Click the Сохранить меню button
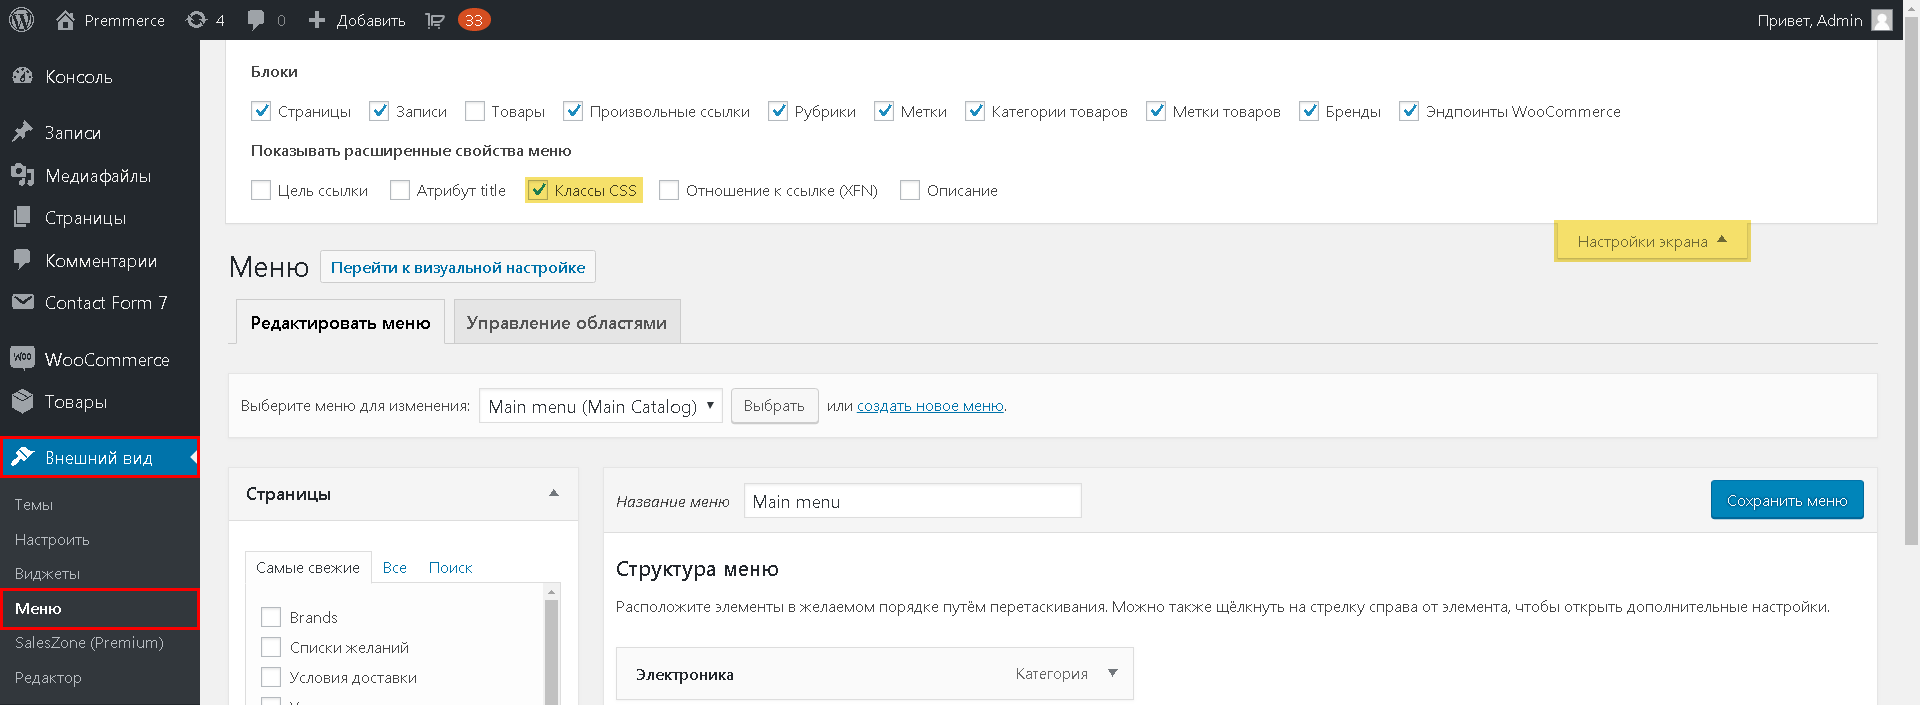Image resolution: width=1920 pixels, height=705 pixels. (1787, 500)
